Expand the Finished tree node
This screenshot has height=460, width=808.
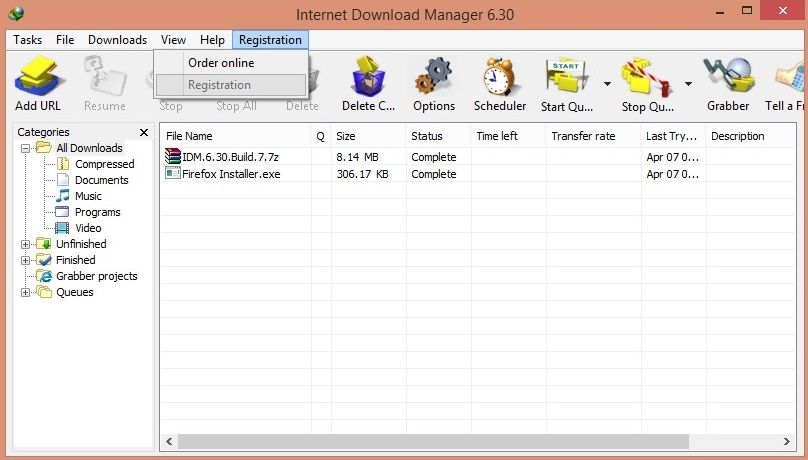coord(25,260)
